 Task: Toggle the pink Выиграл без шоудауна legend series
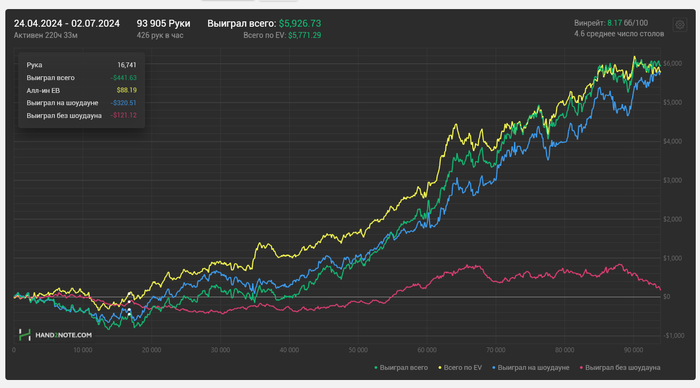click(x=620, y=368)
